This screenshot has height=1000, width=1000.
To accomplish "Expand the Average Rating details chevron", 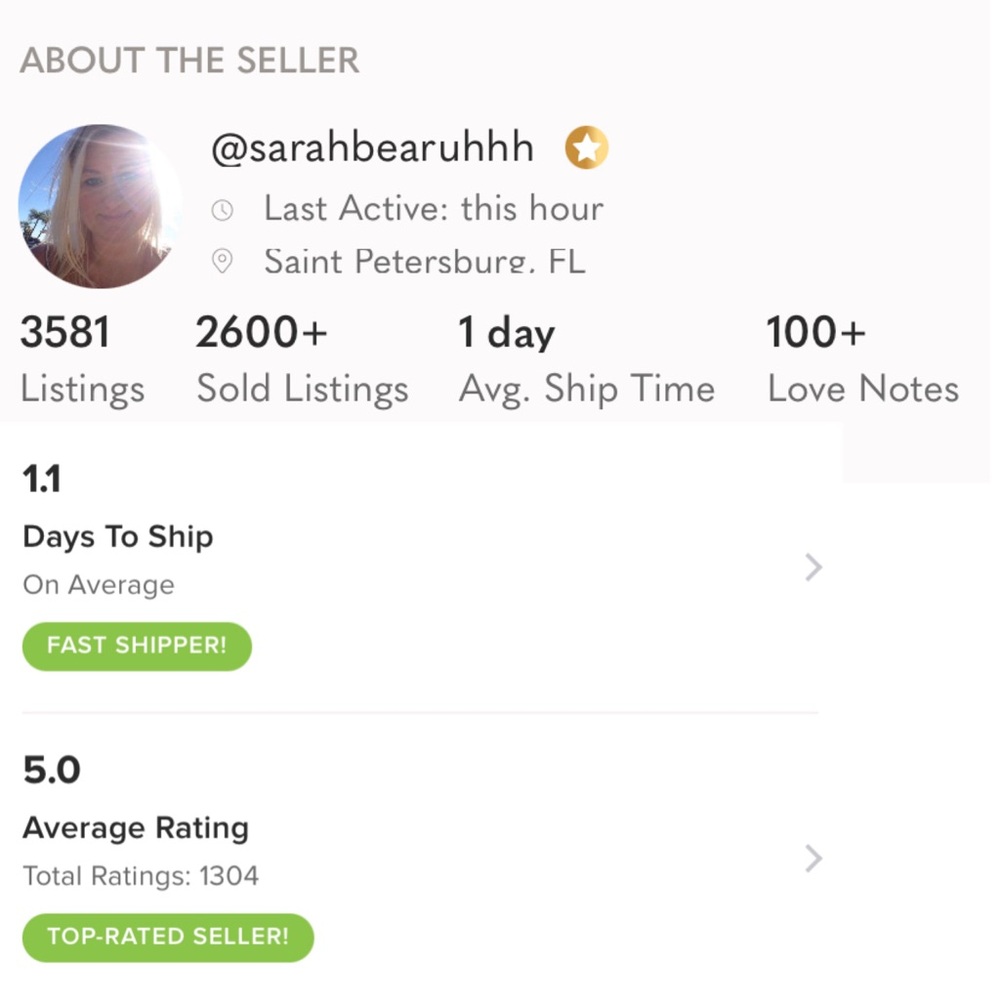I will pos(813,858).
